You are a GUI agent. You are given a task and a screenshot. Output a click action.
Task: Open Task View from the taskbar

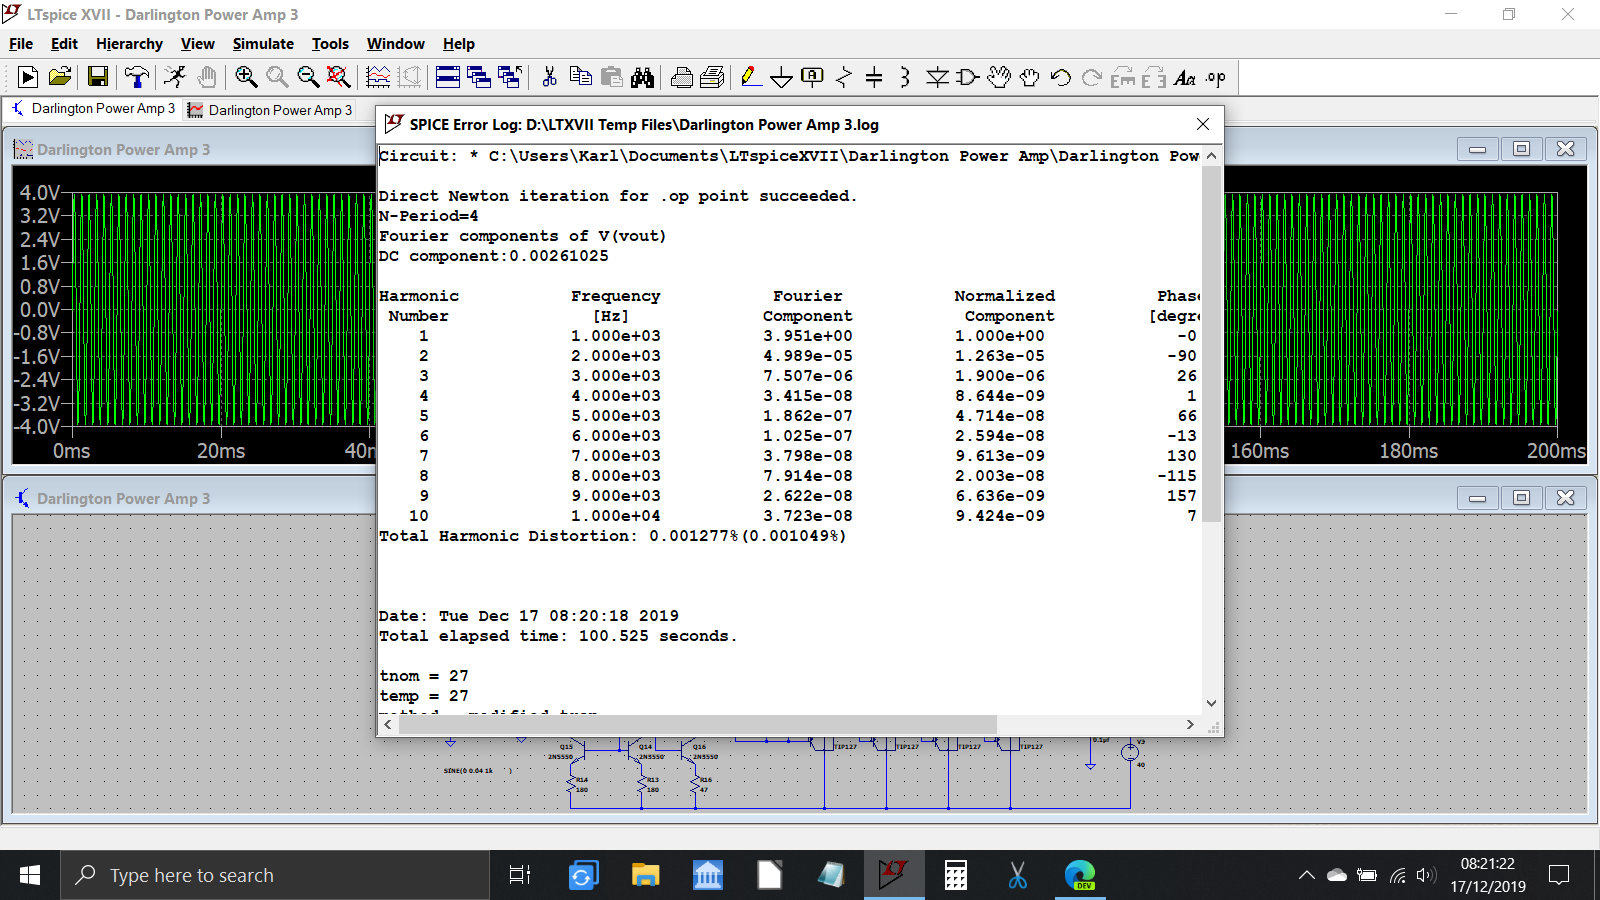[520, 875]
